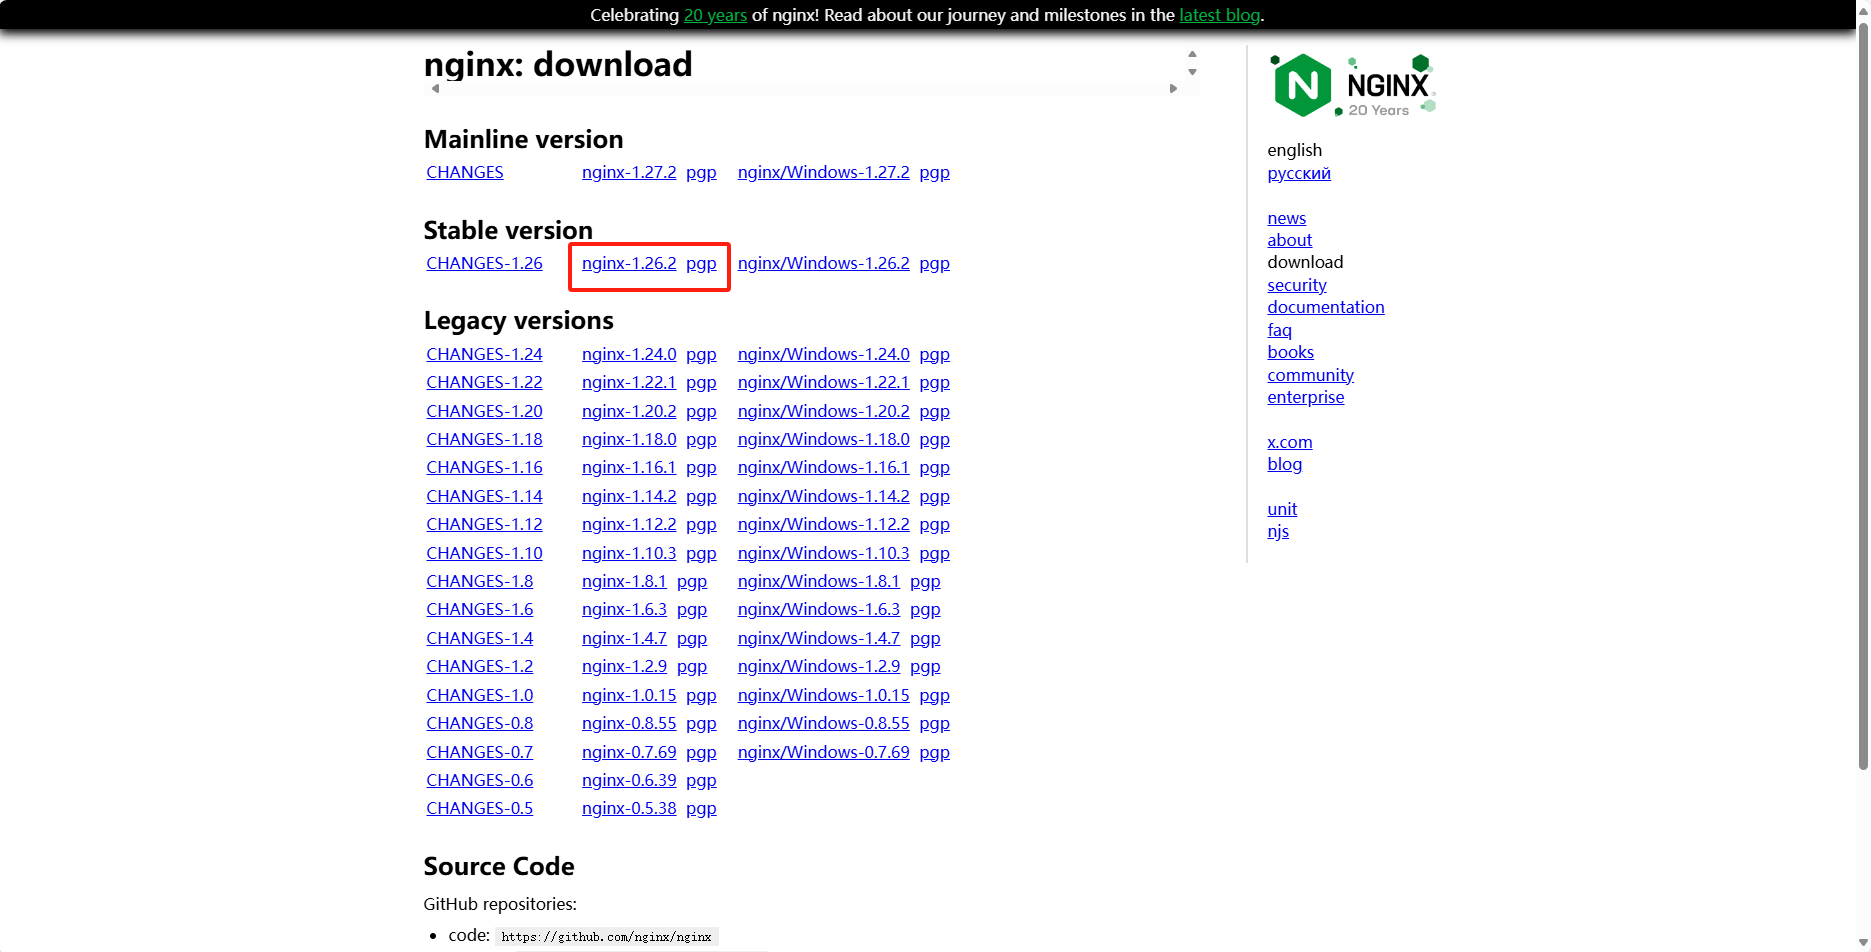The image size is (1871, 952).
Task: Open the community sidebar link
Action: tap(1310, 375)
